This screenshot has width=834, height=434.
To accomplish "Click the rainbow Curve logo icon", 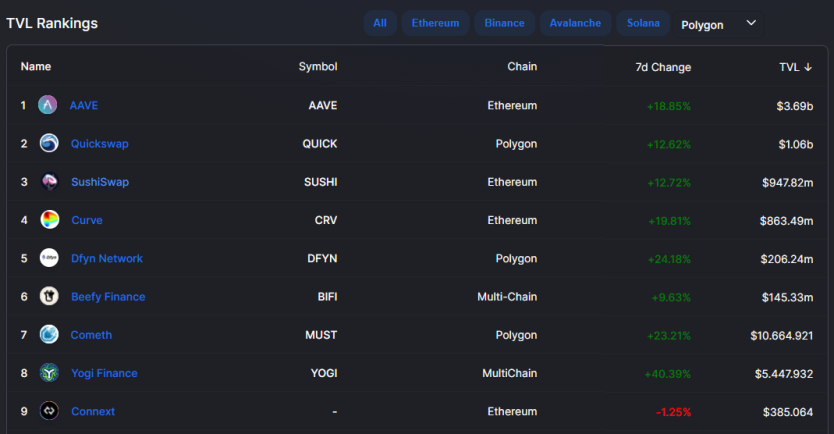I will pos(49,220).
